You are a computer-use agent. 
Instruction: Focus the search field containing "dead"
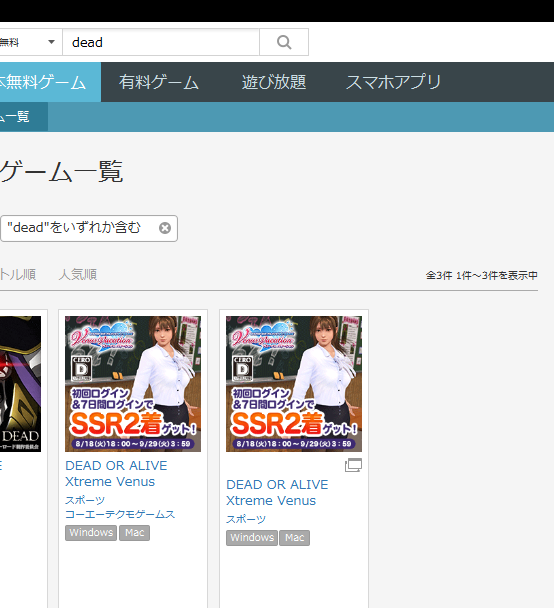tap(161, 42)
